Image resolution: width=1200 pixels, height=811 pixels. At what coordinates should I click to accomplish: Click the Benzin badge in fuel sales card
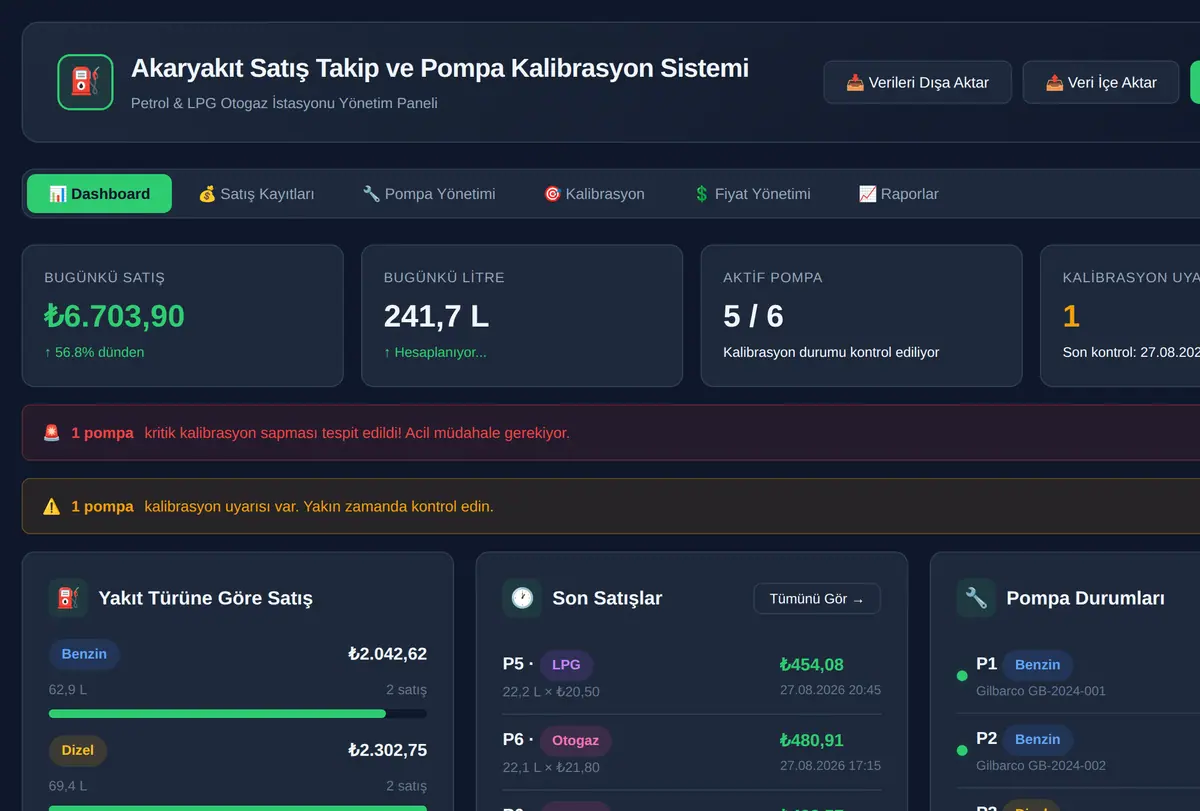coord(84,654)
